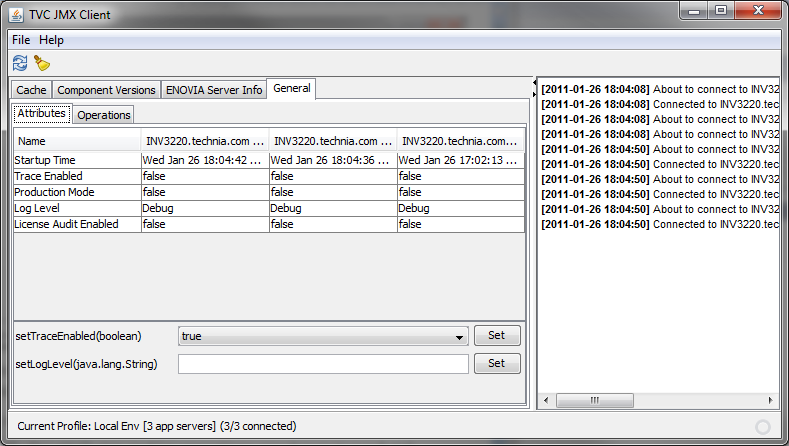Click the status indicator circle at bottom right
789x446 pixels.
764,426
